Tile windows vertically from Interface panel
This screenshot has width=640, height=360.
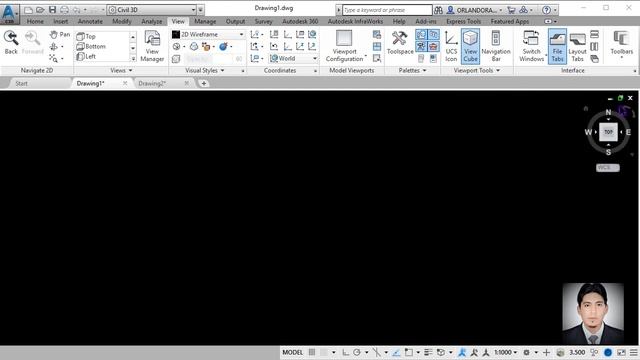(x=594, y=47)
